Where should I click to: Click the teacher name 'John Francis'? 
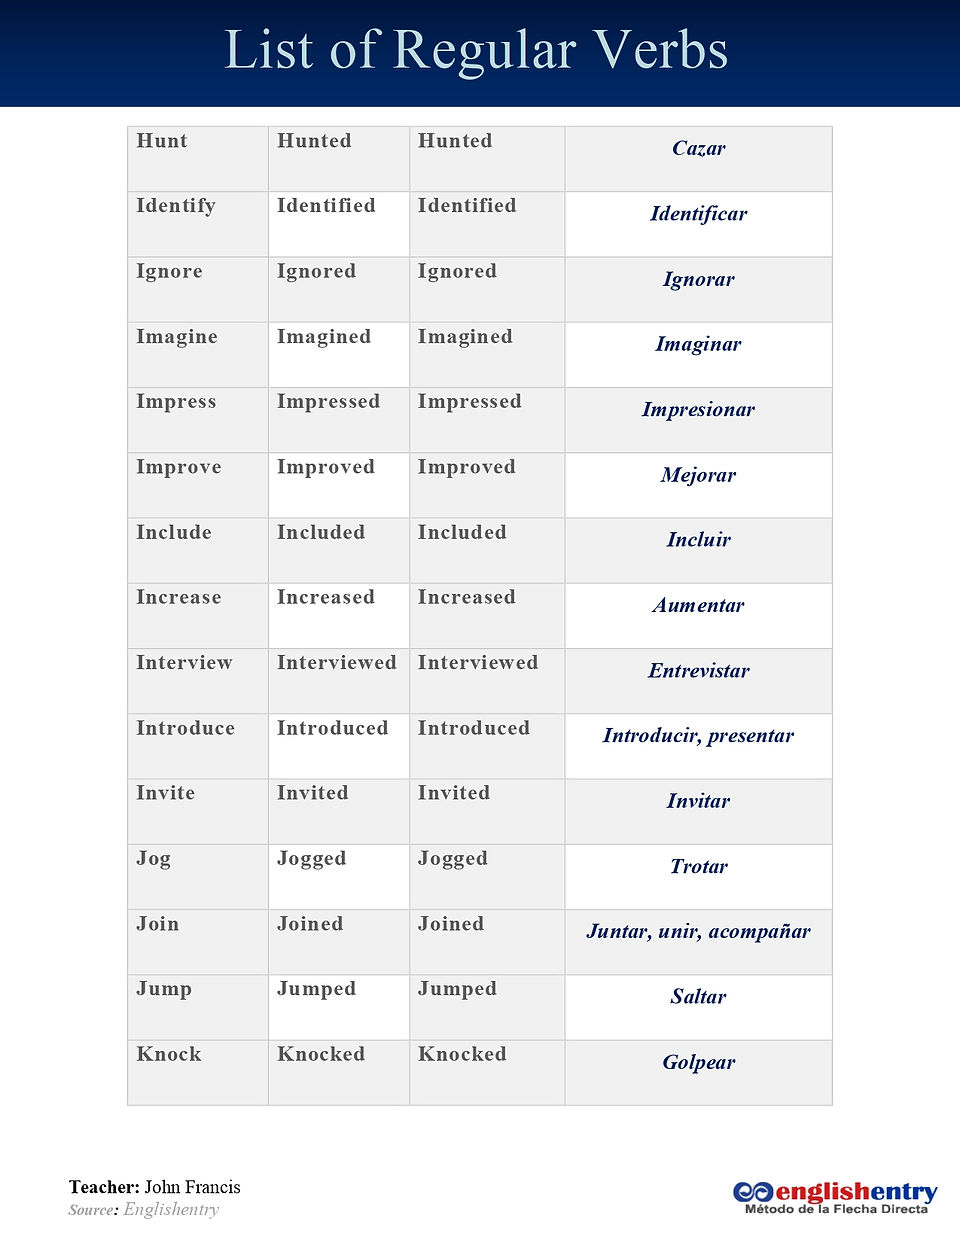[x=192, y=1187]
